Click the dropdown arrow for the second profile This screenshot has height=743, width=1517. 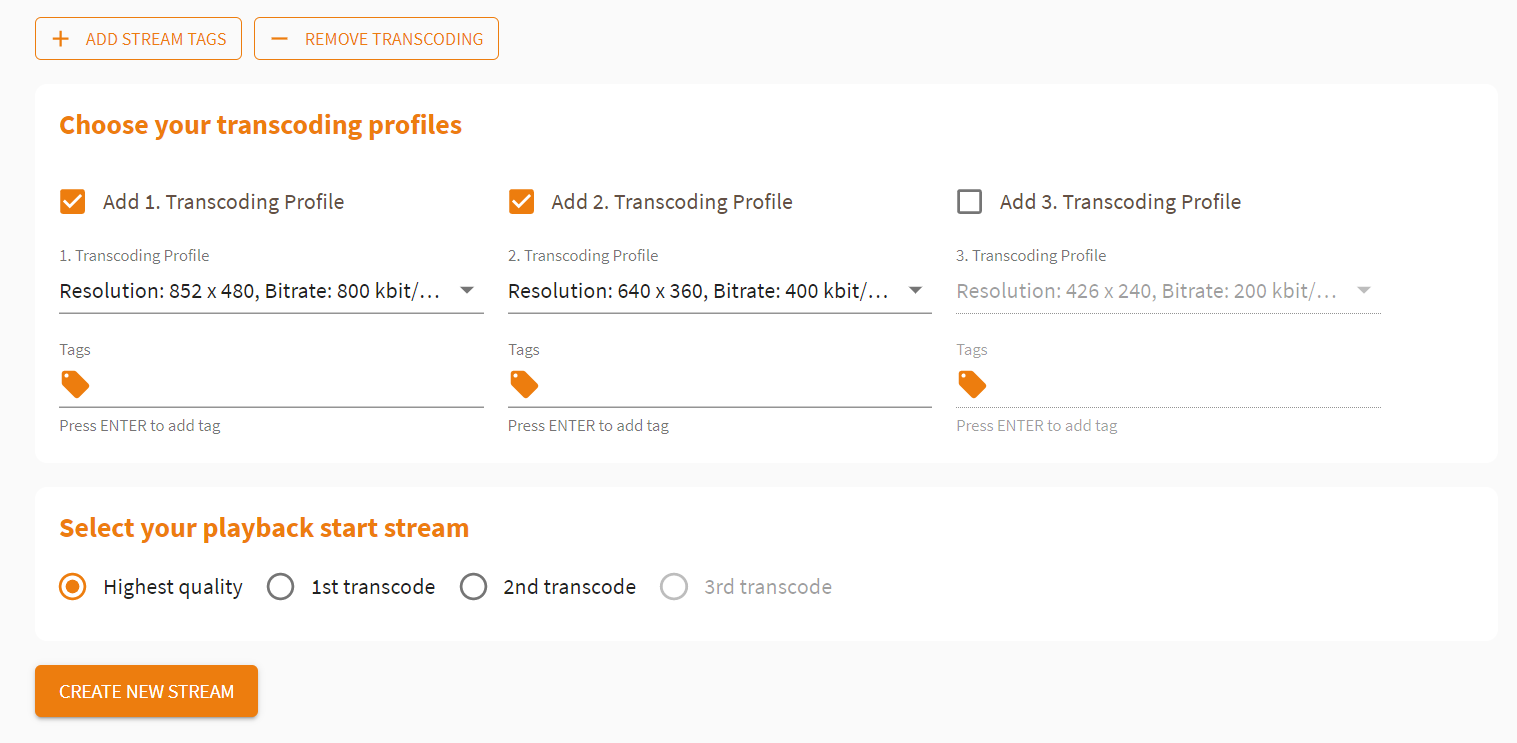click(x=915, y=290)
